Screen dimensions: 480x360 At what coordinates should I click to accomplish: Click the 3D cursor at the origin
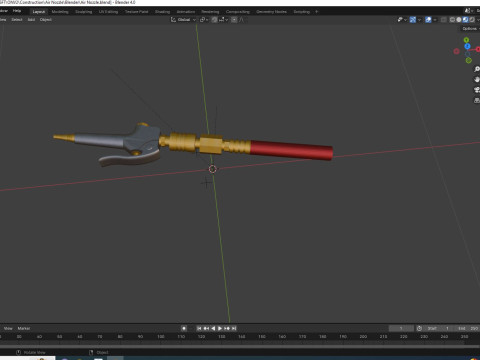pyautogui.click(x=212, y=169)
